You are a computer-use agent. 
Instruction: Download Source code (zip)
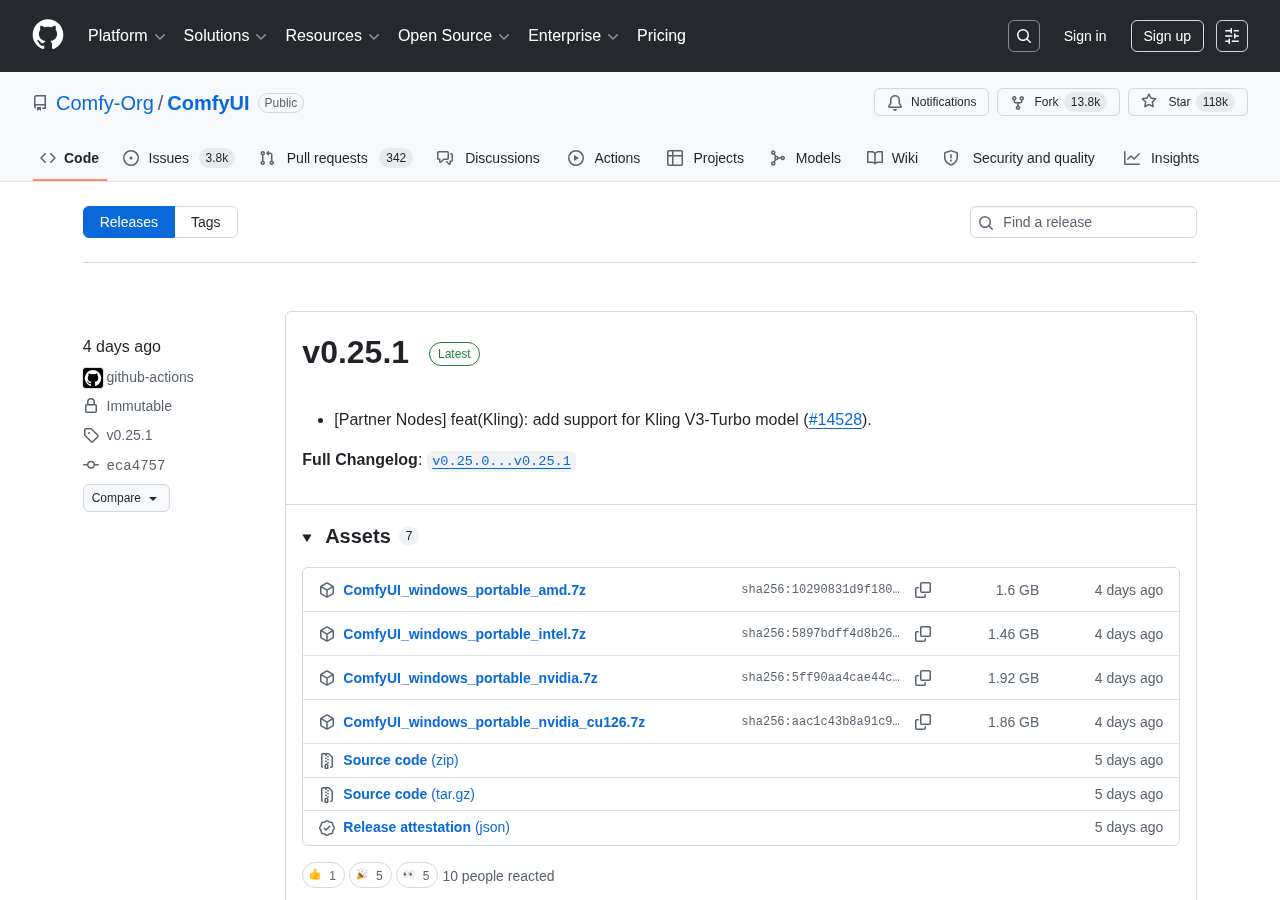click(401, 760)
